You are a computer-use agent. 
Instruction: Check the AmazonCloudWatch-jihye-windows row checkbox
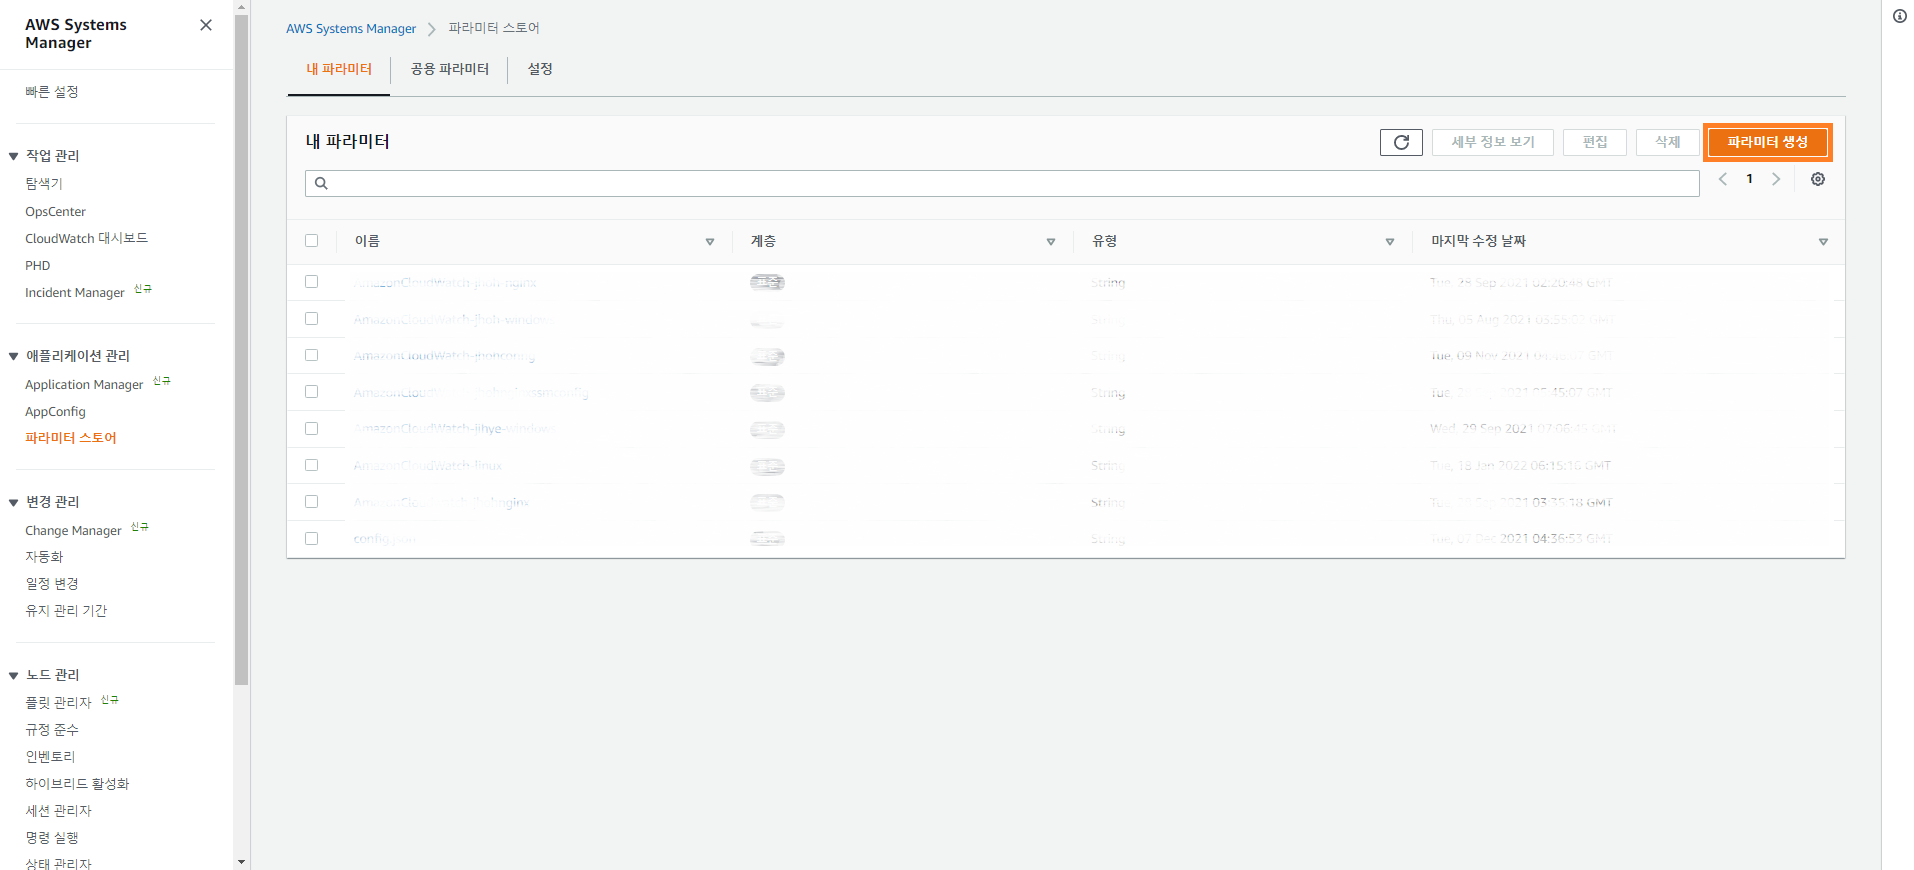[312, 428]
